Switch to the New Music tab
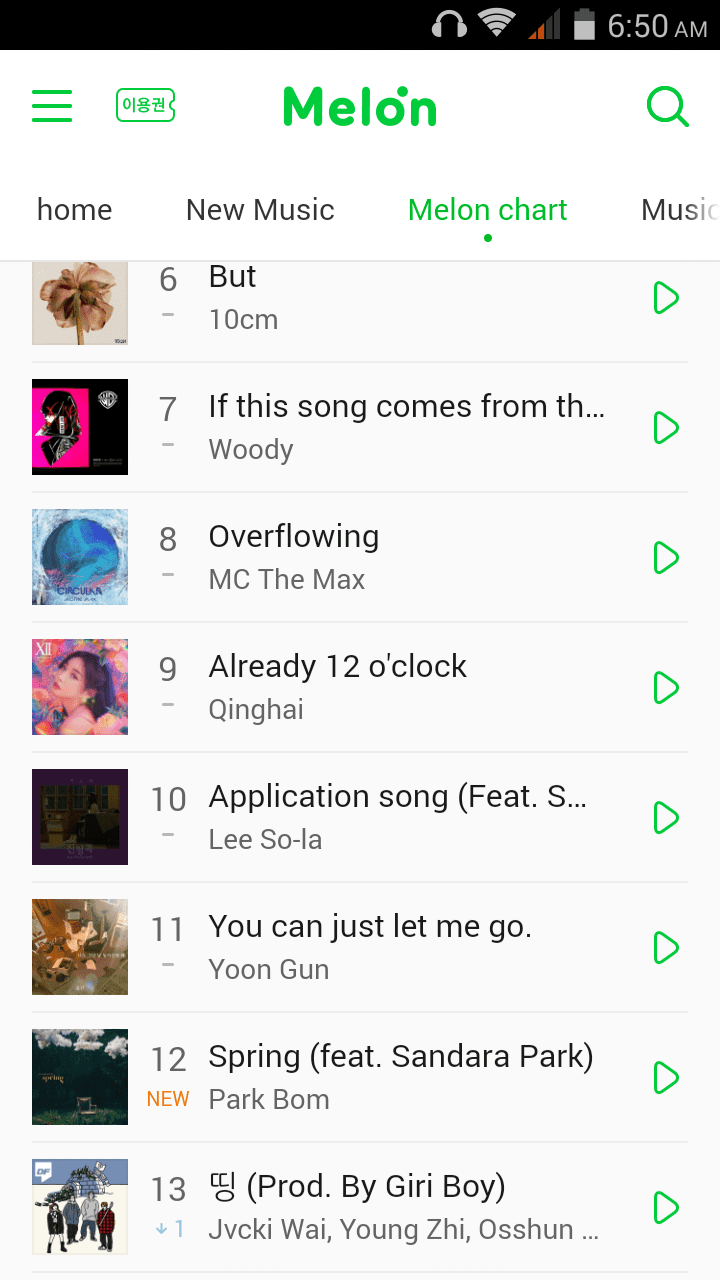 (260, 210)
